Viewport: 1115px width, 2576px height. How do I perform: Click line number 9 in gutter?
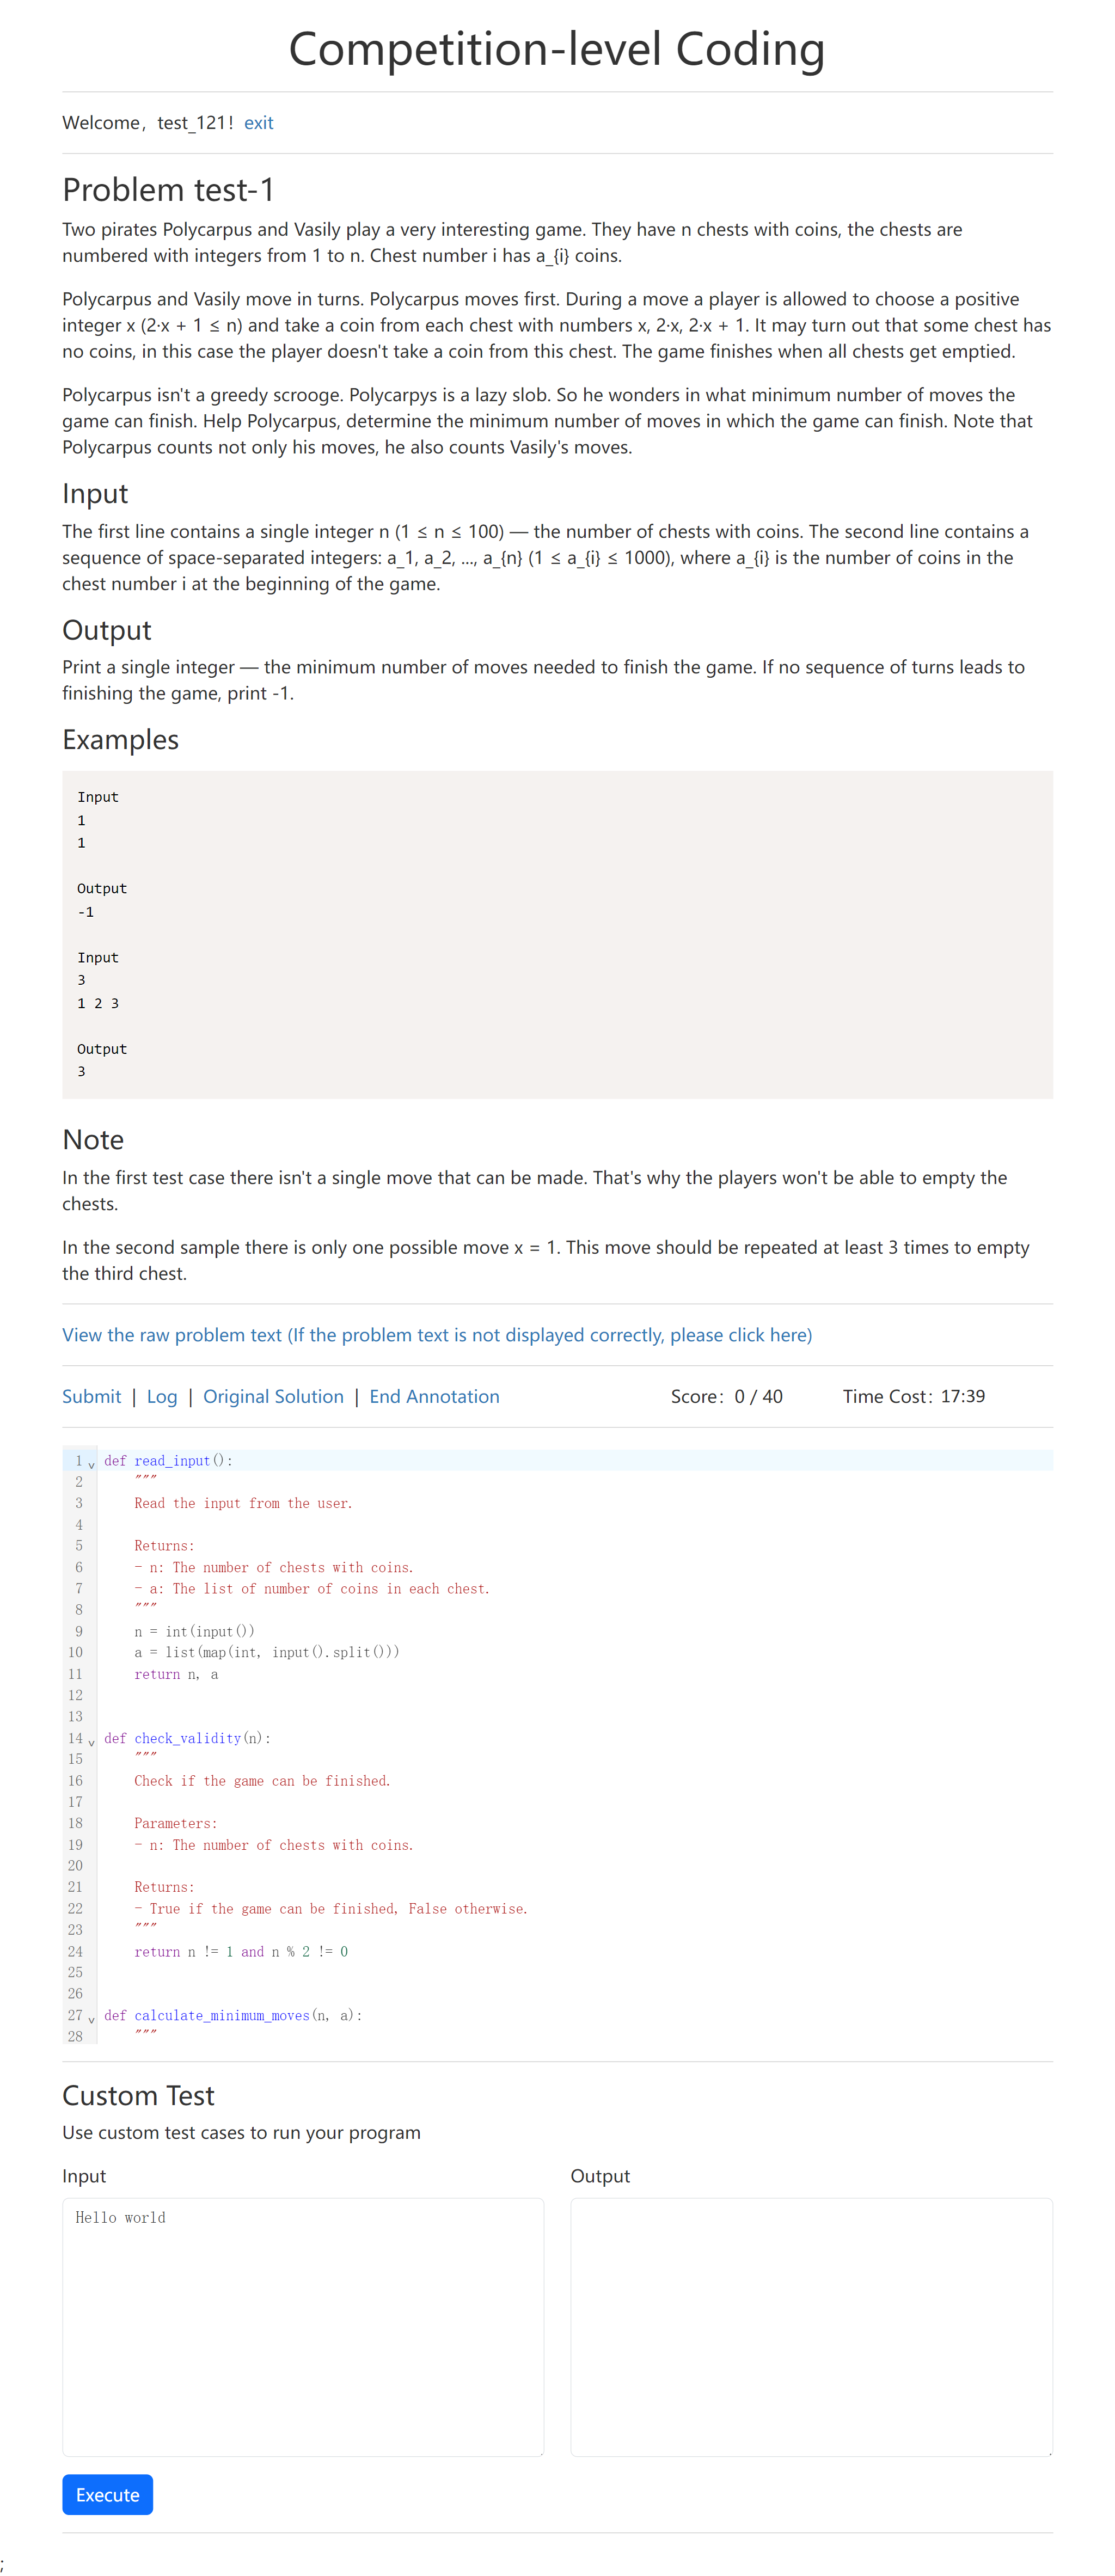(x=79, y=1631)
